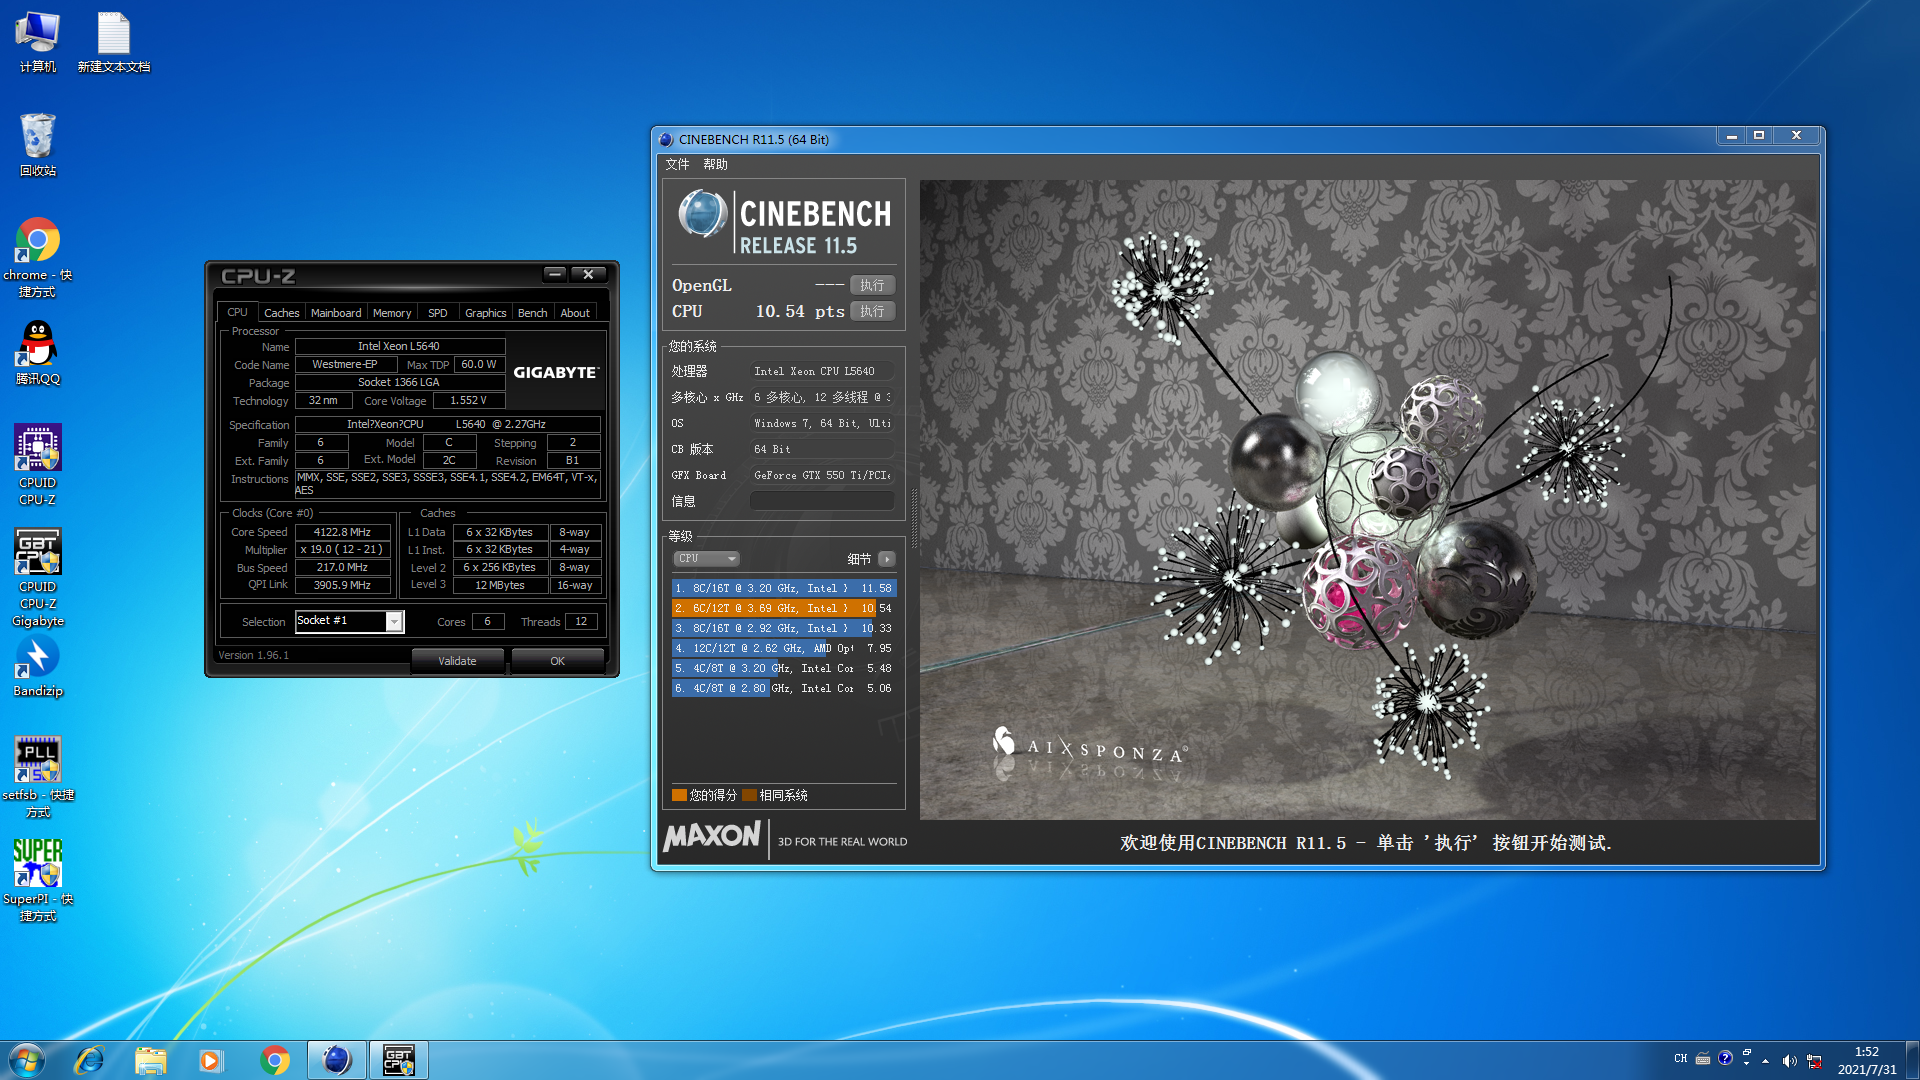Switch to Mainboard tab in CPU-Z
The height and width of the screenshot is (1080, 1920).
coord(336,313)
